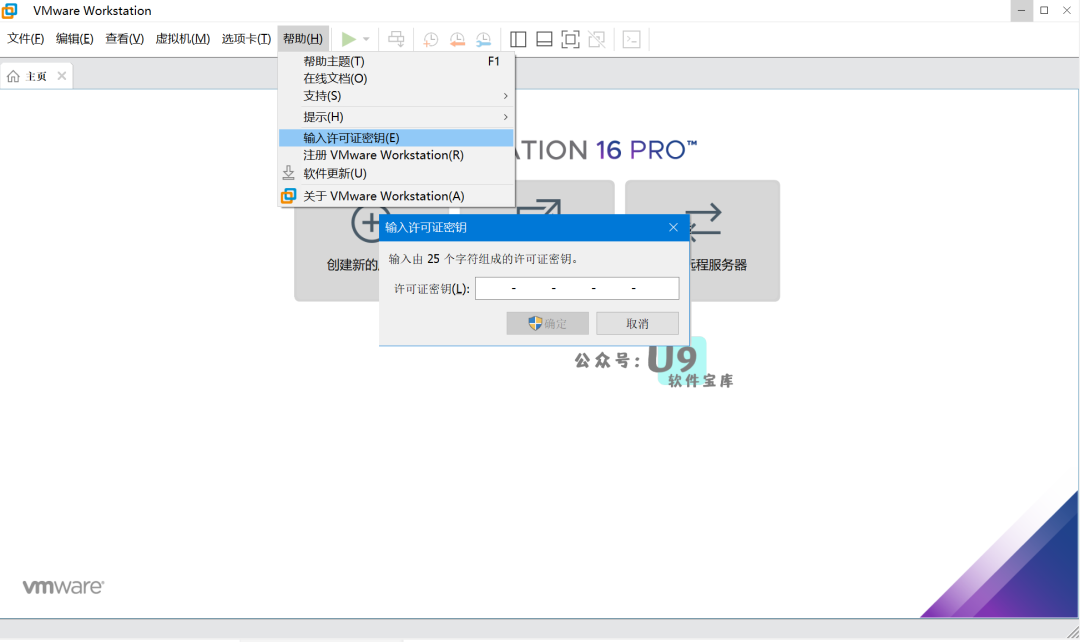Expand the 提示(H) submenu
Viewport: 1080px width, 642px height.
tap(396, 117)
